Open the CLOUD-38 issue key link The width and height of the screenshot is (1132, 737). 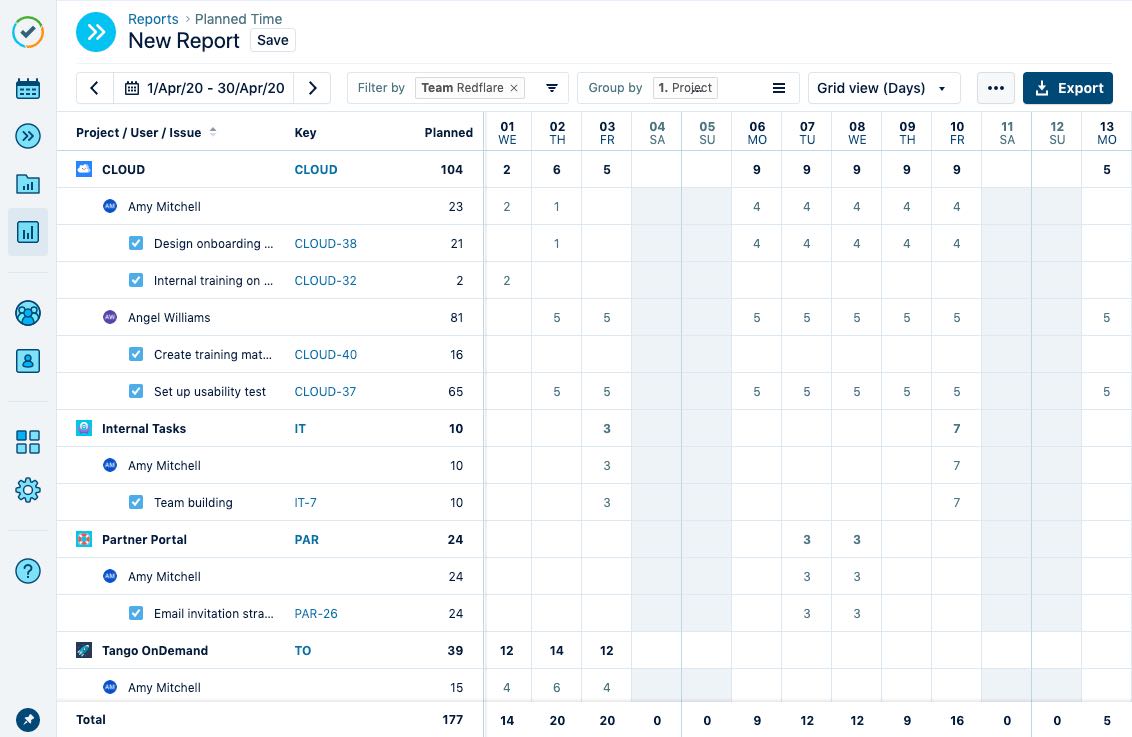(x=325, y=243)
